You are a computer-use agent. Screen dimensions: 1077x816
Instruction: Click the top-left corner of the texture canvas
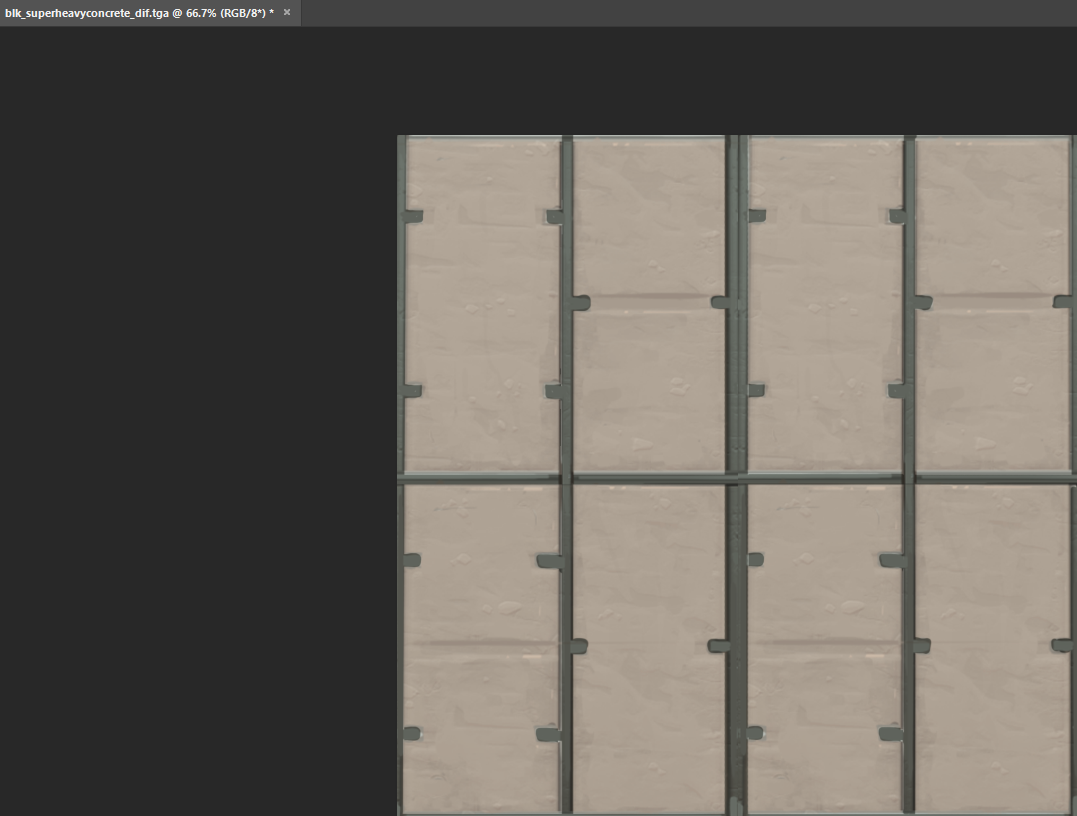(x=399, y=137)
